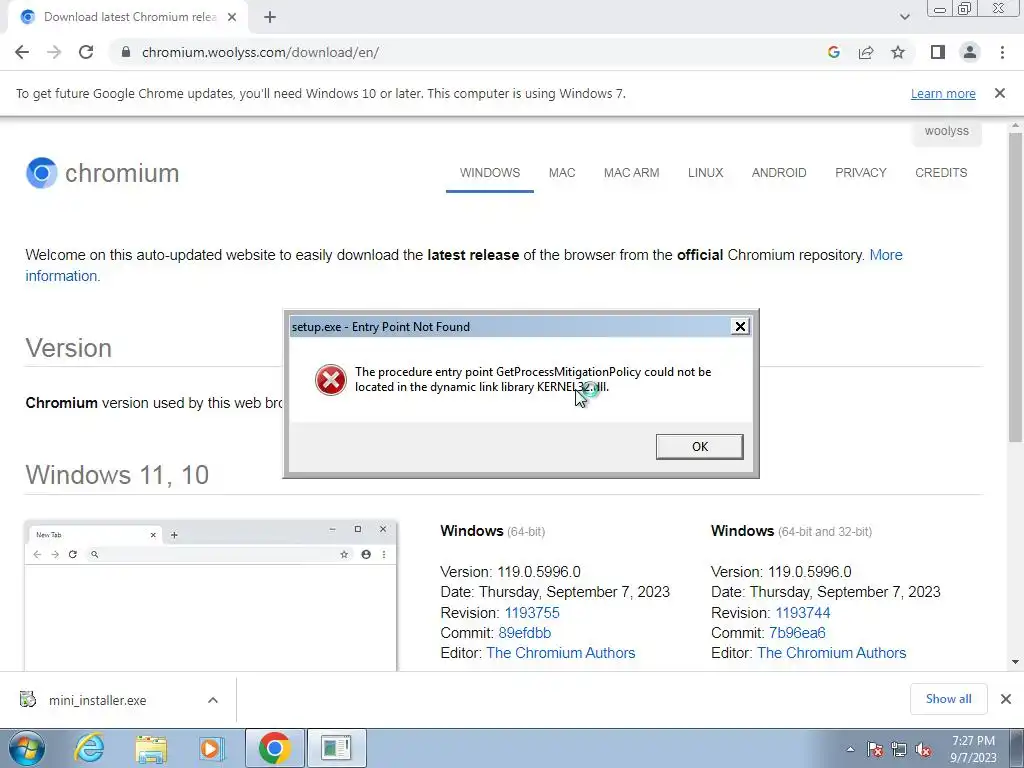1024x768 pixels.
Task: Switch to Chrome taskbar button
Action: point(274,748)
